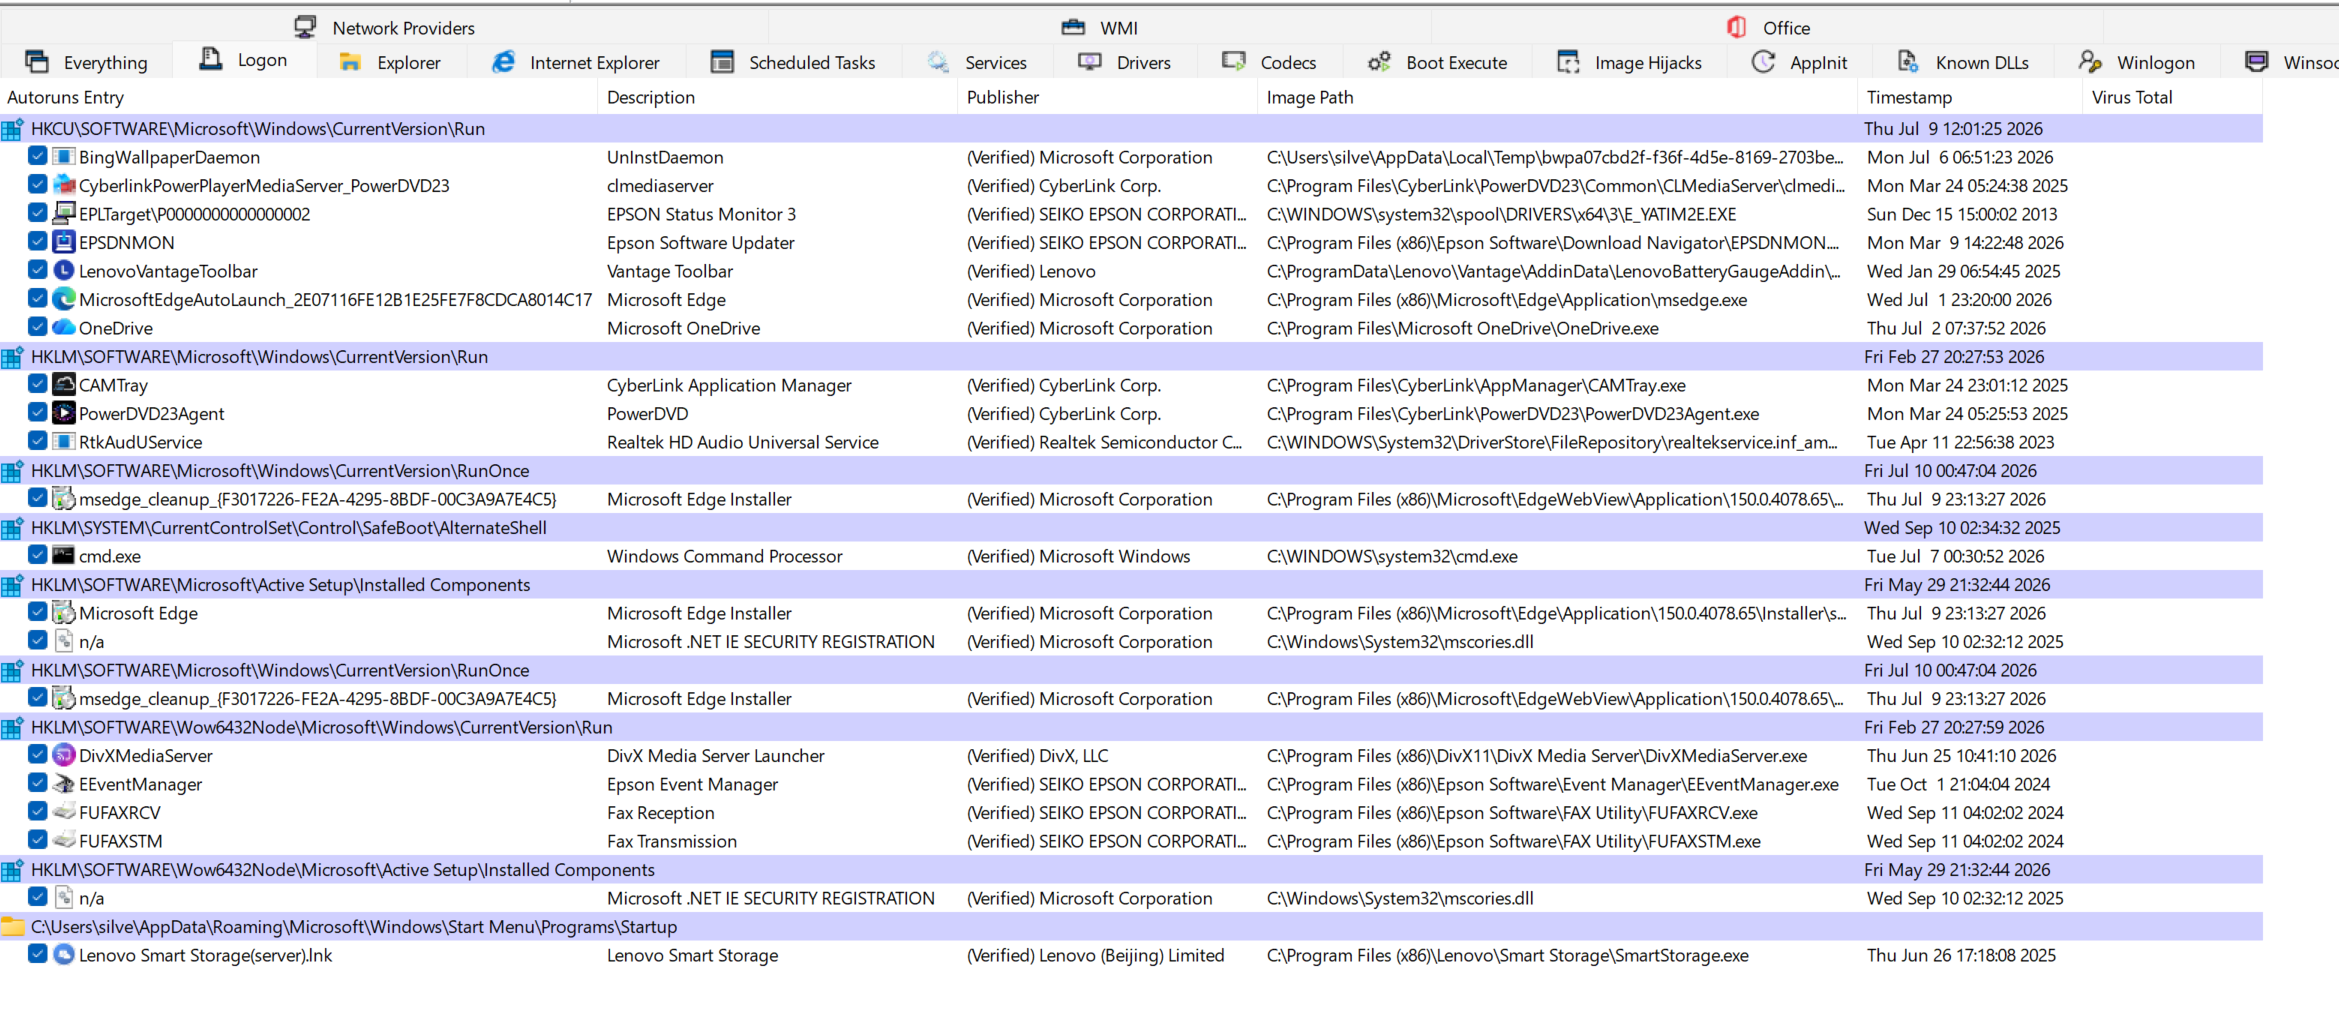Viewport: 2339px width, 1015px height.
Task: Switch to the Explorer tab
Action: click(x=390, y=62)
